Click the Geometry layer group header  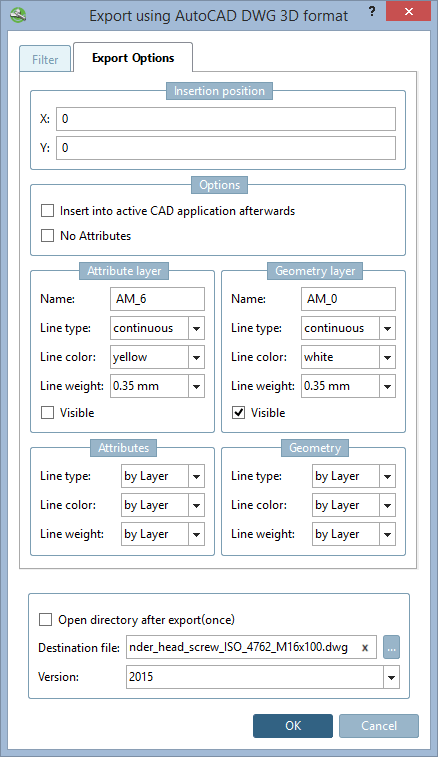315,271
